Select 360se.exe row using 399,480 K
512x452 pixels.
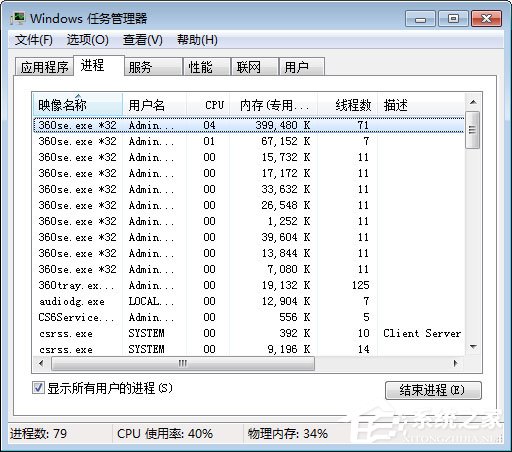248,125
